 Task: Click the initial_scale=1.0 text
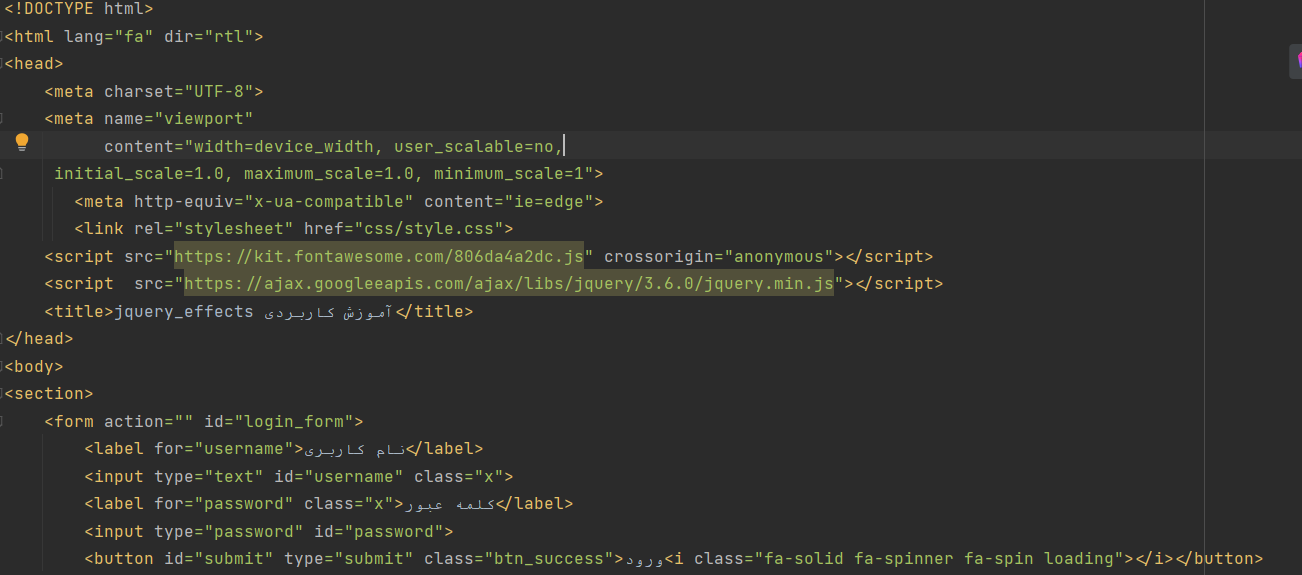click(x=139, y=174)
